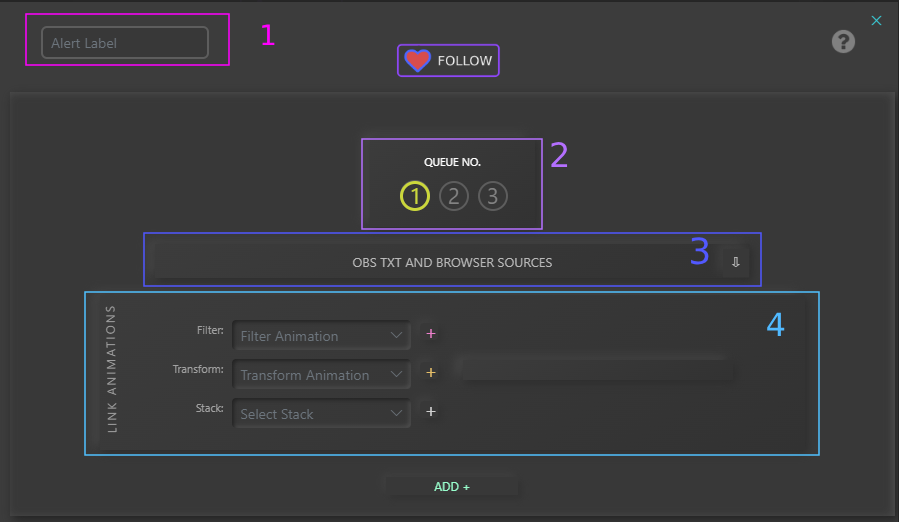
Task: Click the red heart Follow icon
Action: point(417,61)
